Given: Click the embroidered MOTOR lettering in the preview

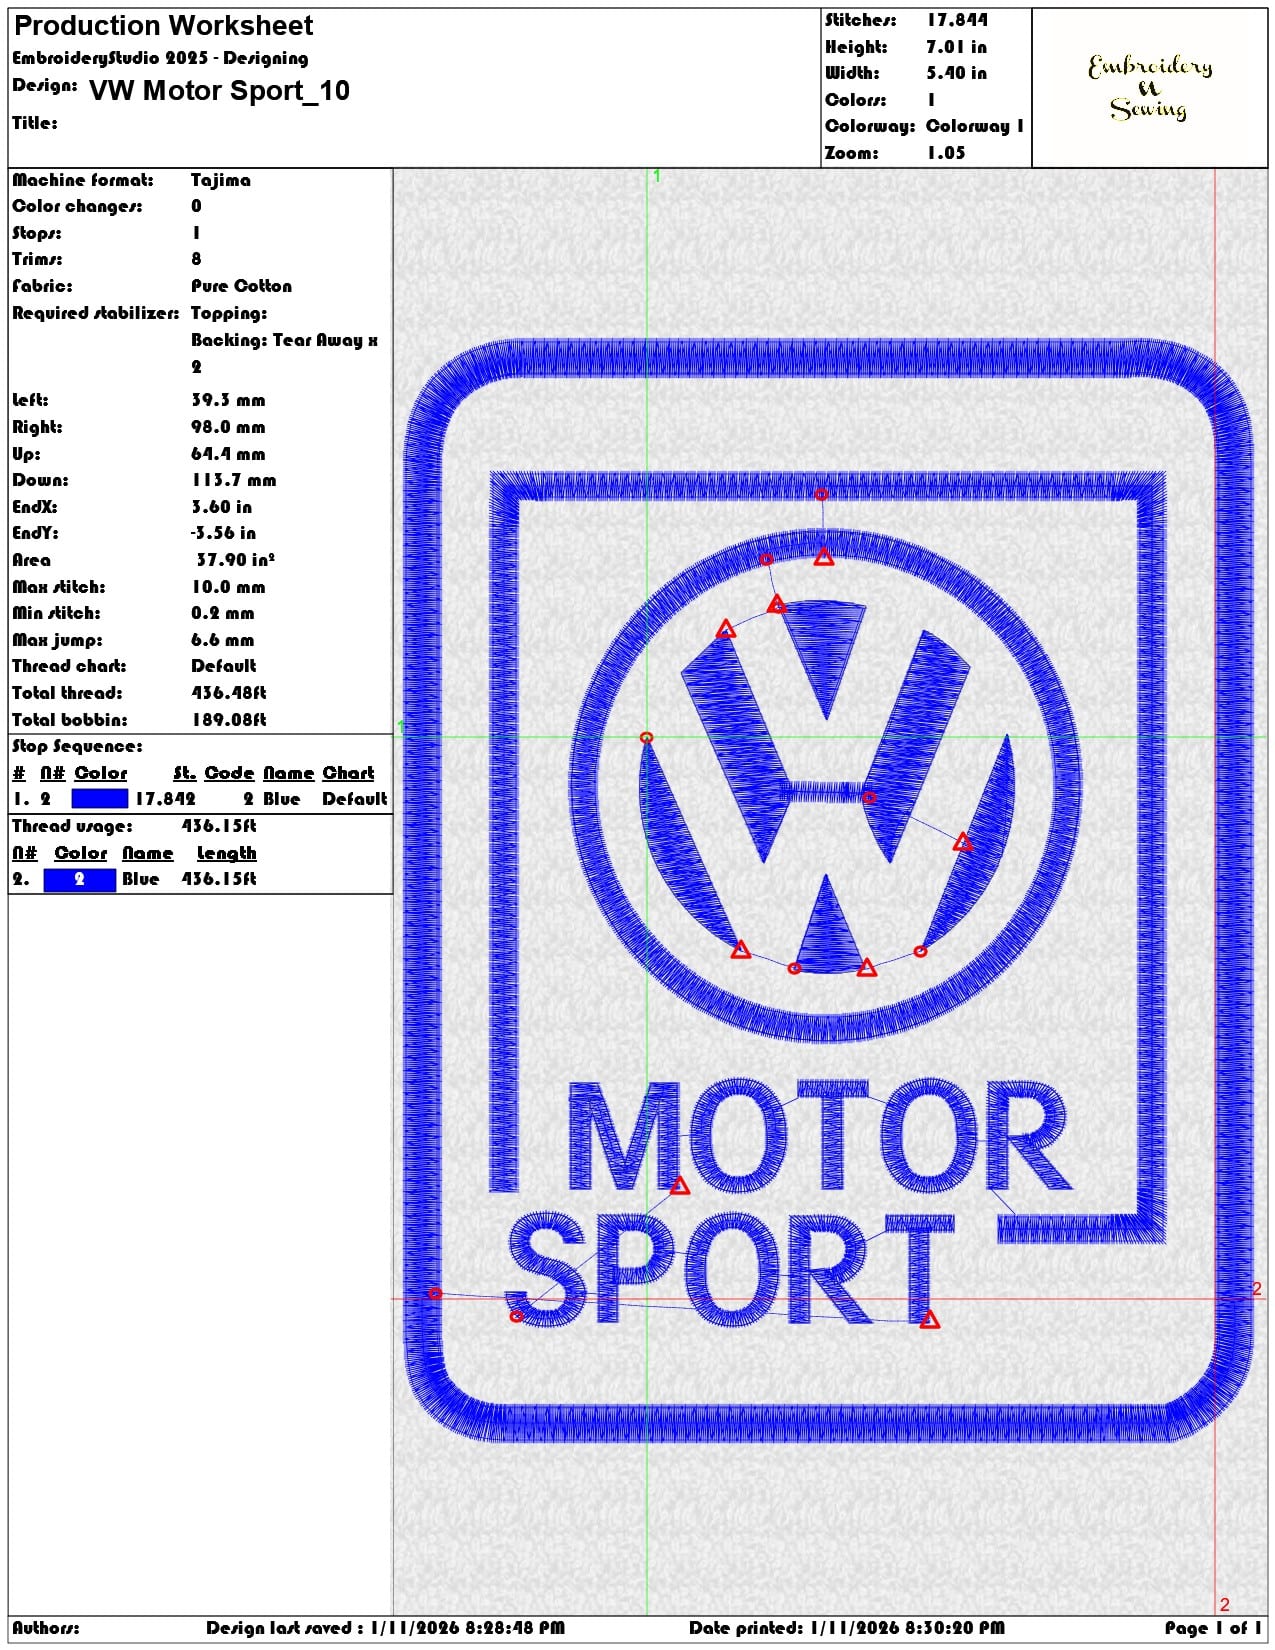Looking at the screenshot, I should tap(820, 1137).
